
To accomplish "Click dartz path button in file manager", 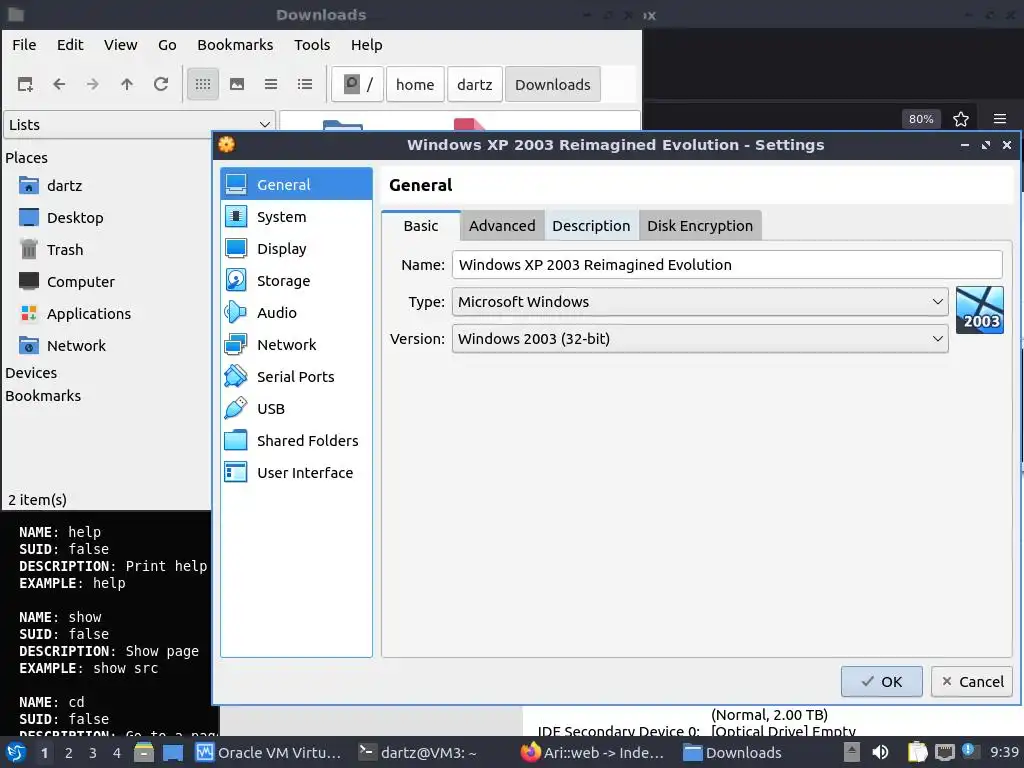I will tap(475, 84).
